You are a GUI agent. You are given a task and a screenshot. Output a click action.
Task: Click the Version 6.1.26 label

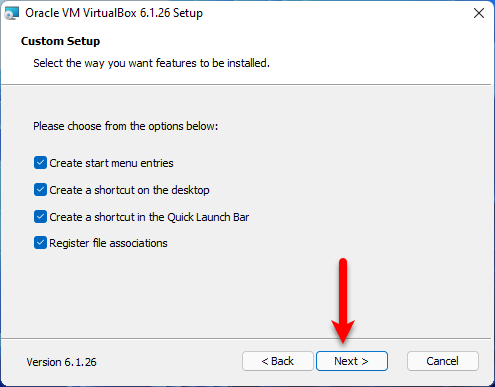61,362
